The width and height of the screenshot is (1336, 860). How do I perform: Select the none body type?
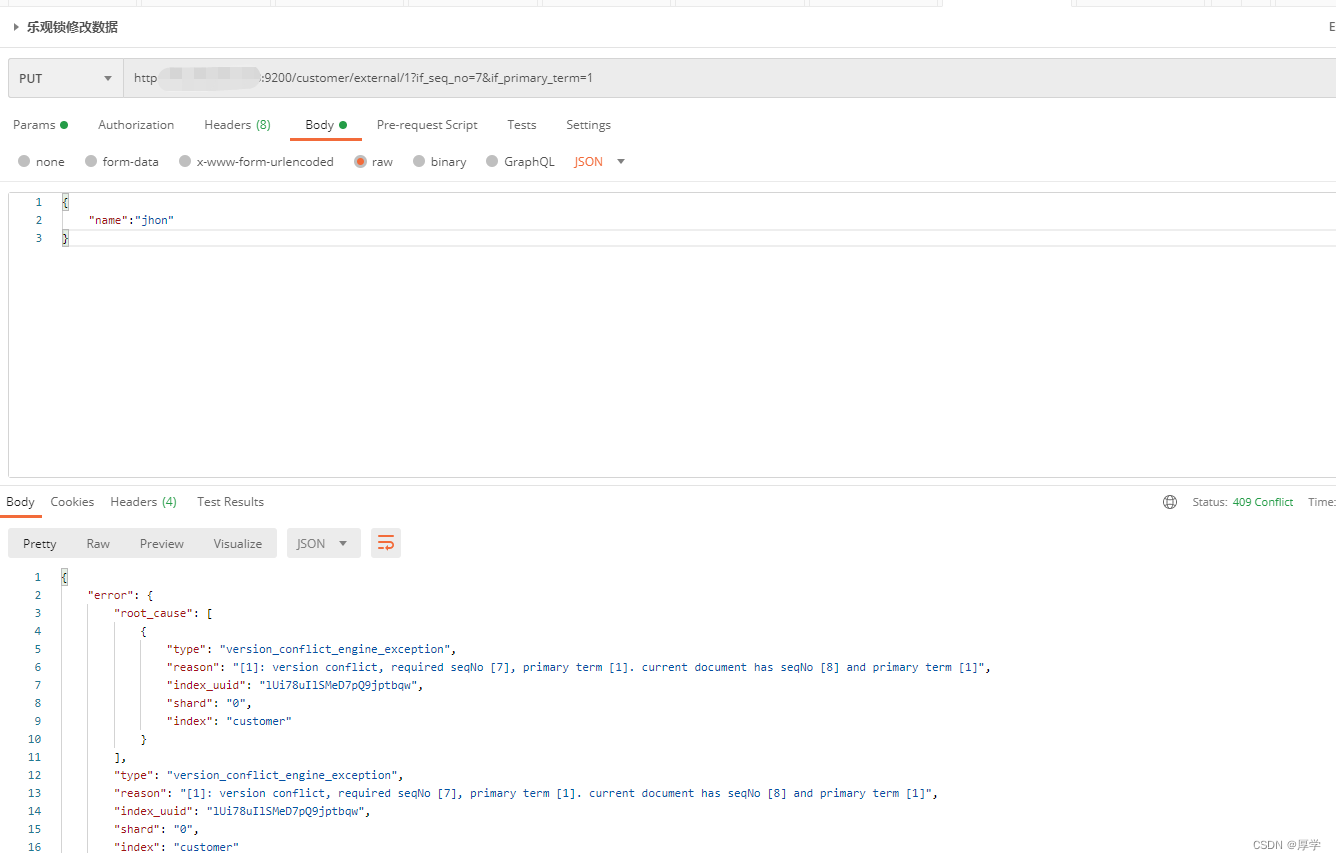click(x=41, y=162)
